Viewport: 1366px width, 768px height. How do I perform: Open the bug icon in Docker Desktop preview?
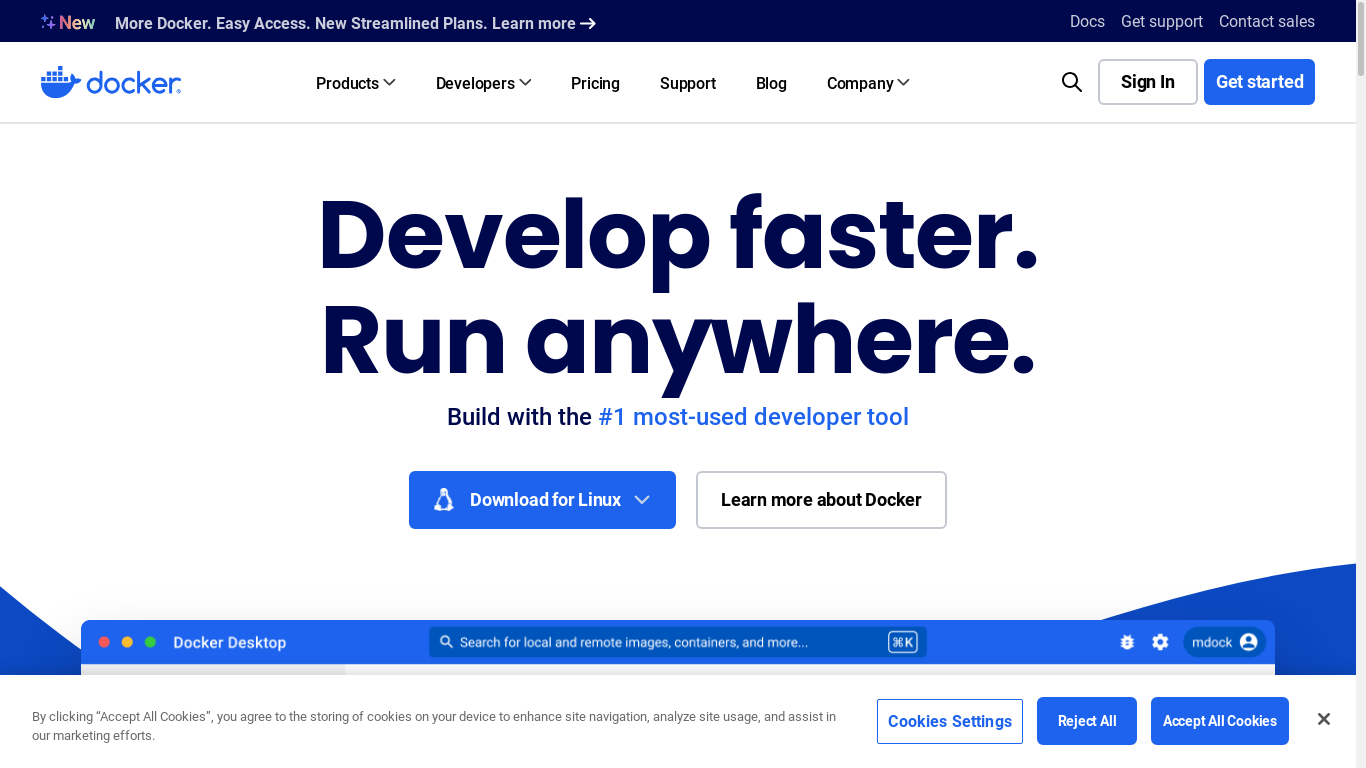1127,642
